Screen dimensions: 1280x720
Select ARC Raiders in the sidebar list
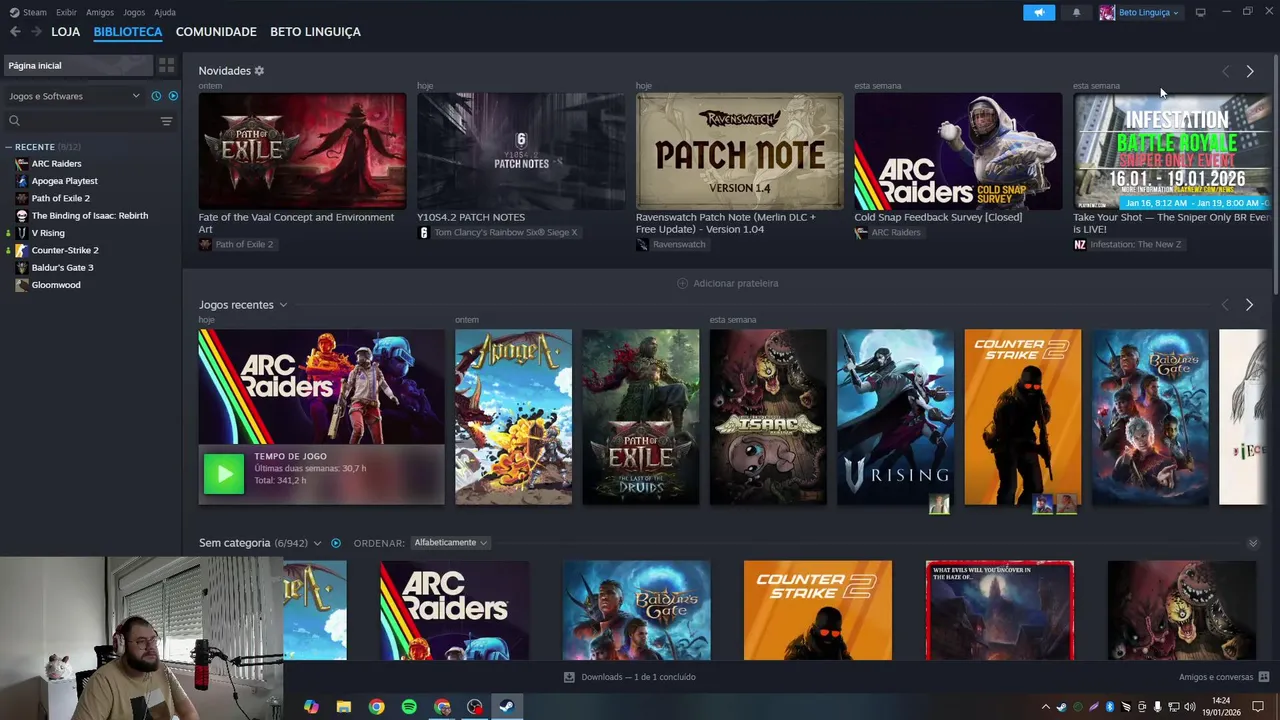click(x=56, y=164)
